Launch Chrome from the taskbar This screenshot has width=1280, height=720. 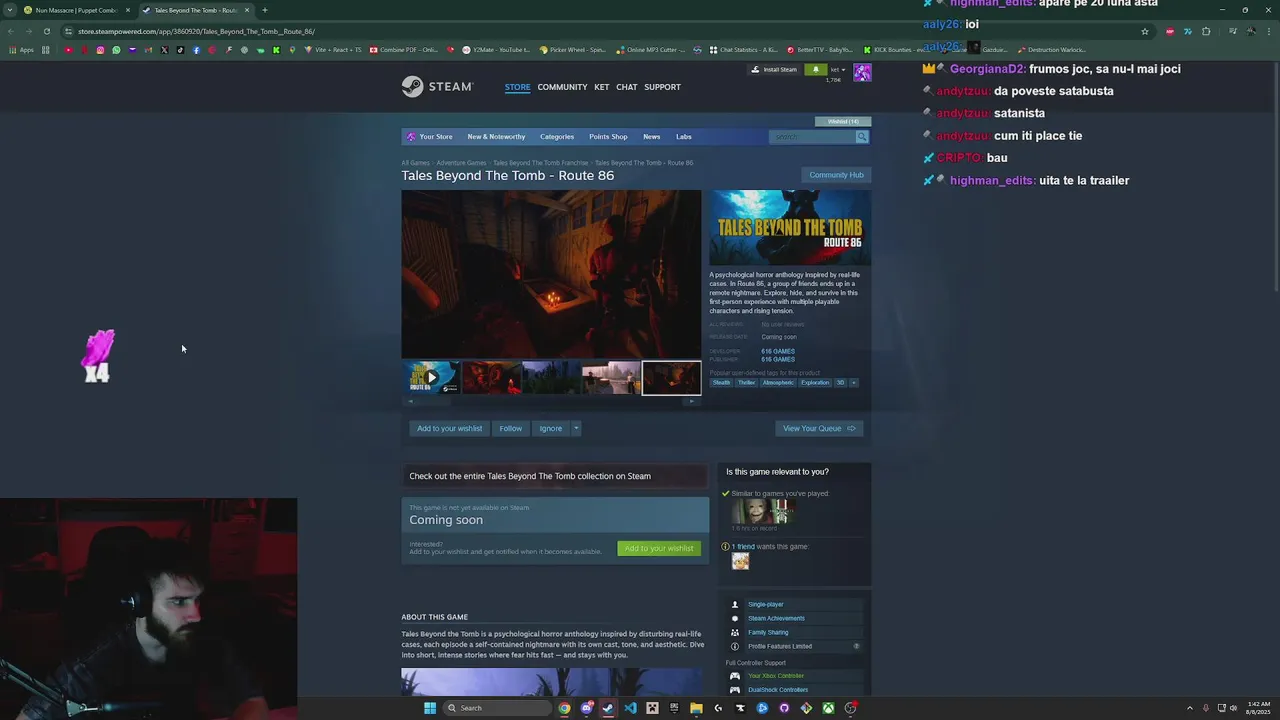click(x=564, y=708)
